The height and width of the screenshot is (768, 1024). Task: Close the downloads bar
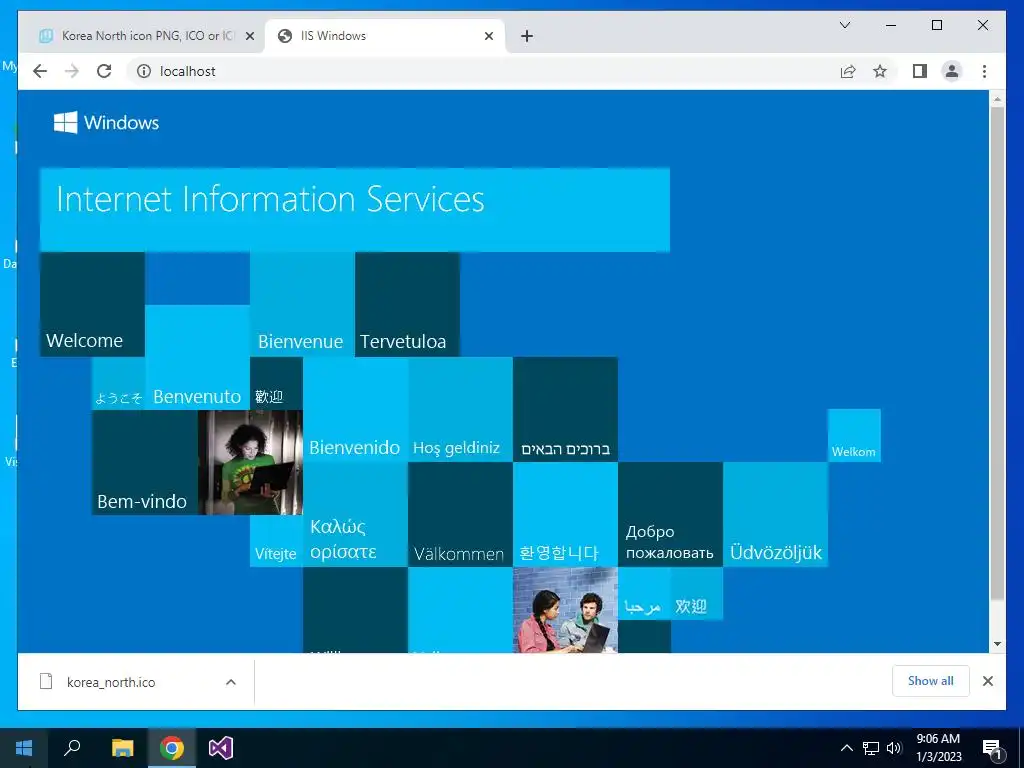click(988, 681)
